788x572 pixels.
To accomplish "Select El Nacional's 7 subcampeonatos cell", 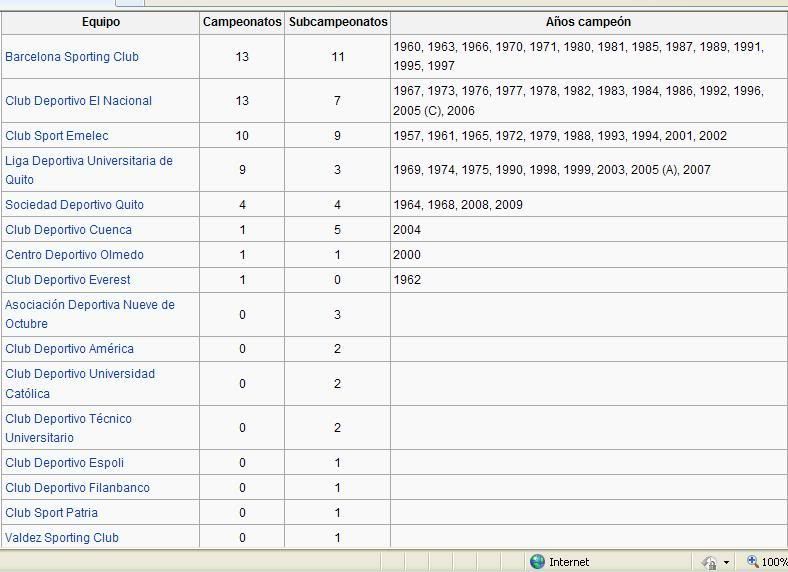I will coord(338,101).
